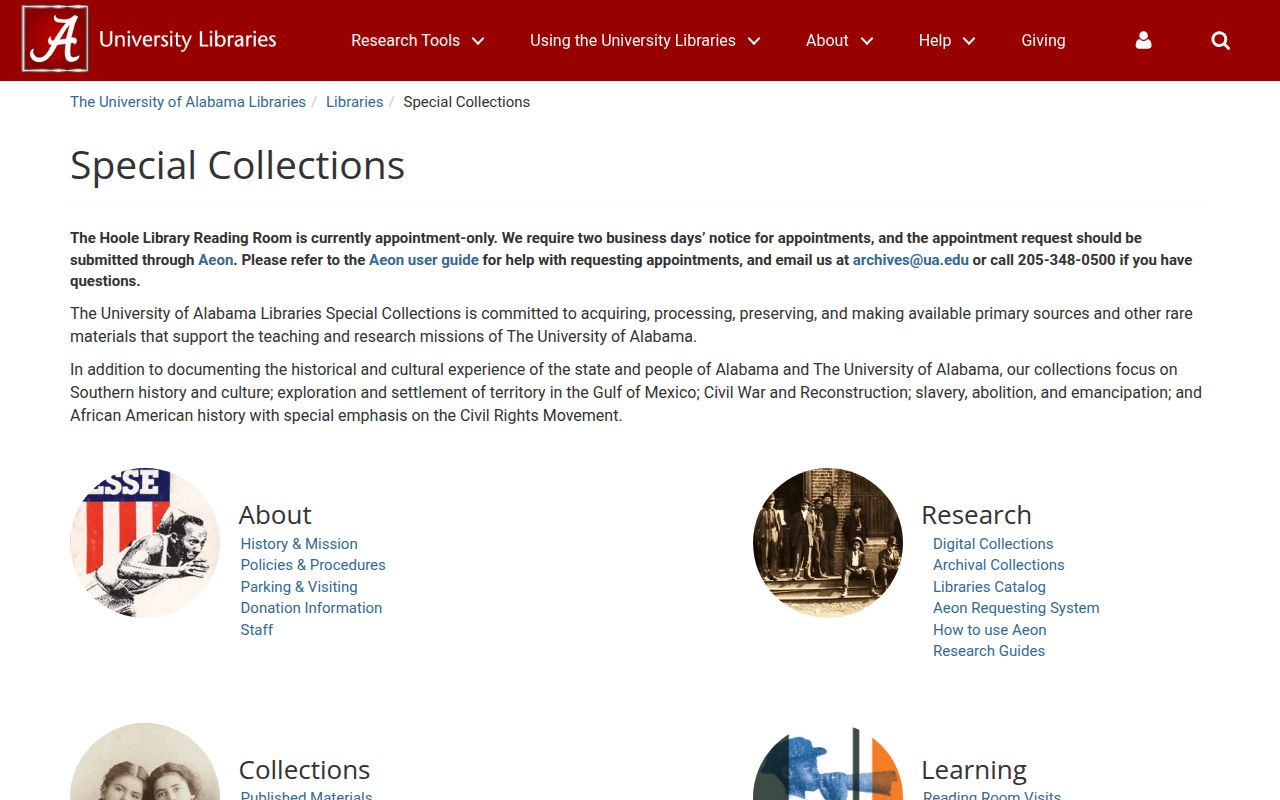
Task: Go to the Giving page
Action: [1043, 40]
